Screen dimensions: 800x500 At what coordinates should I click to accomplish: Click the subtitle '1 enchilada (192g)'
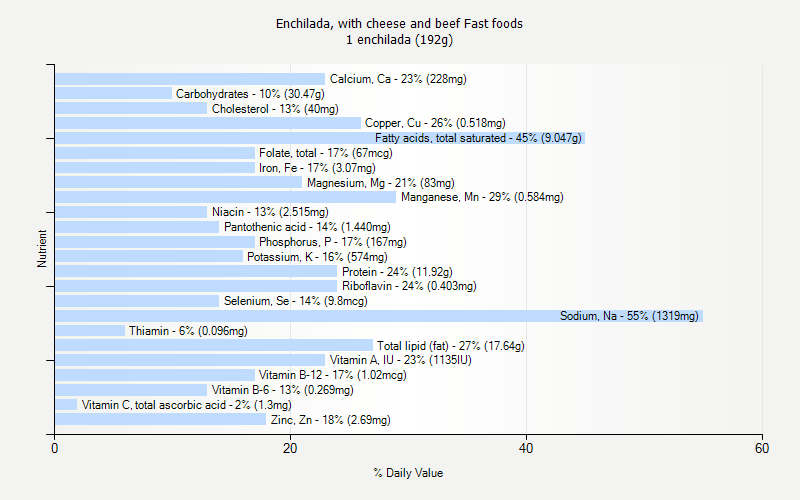pos(399,40)
